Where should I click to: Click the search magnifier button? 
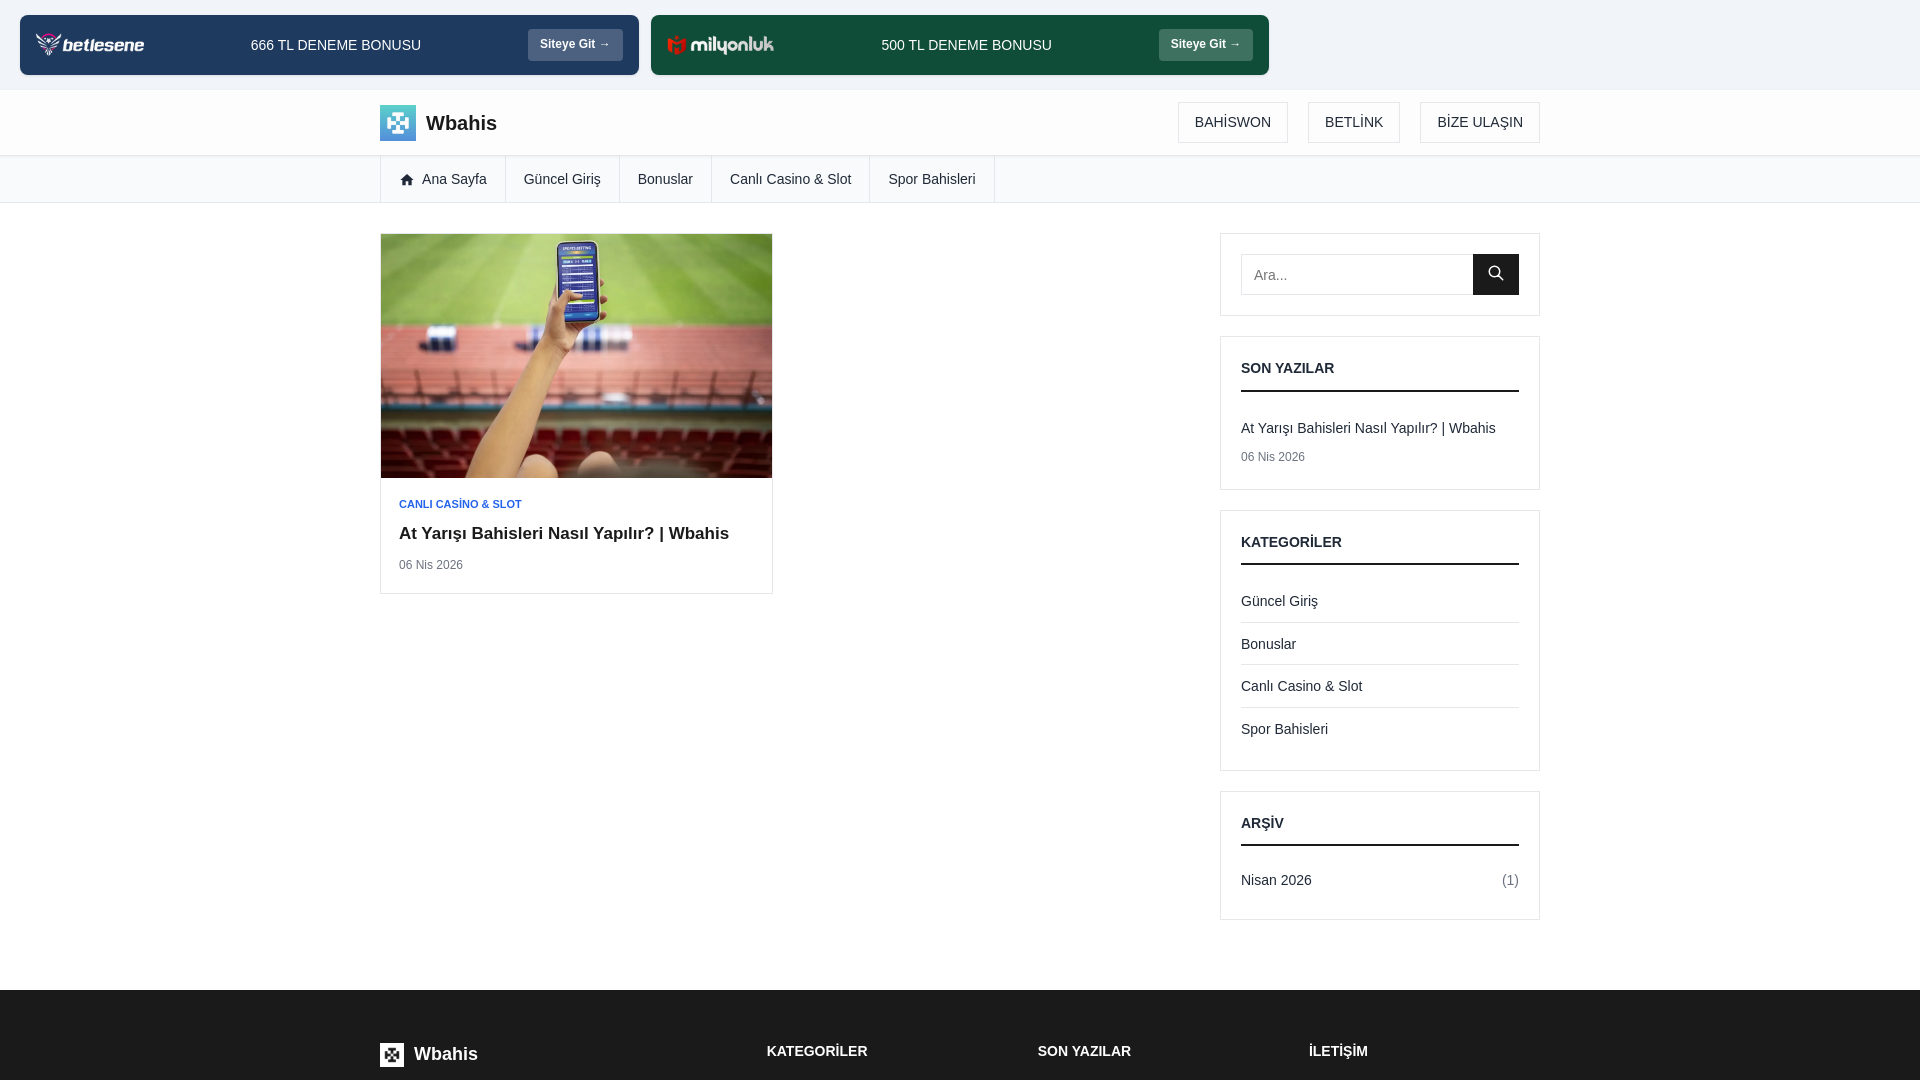coord(1496,274)
